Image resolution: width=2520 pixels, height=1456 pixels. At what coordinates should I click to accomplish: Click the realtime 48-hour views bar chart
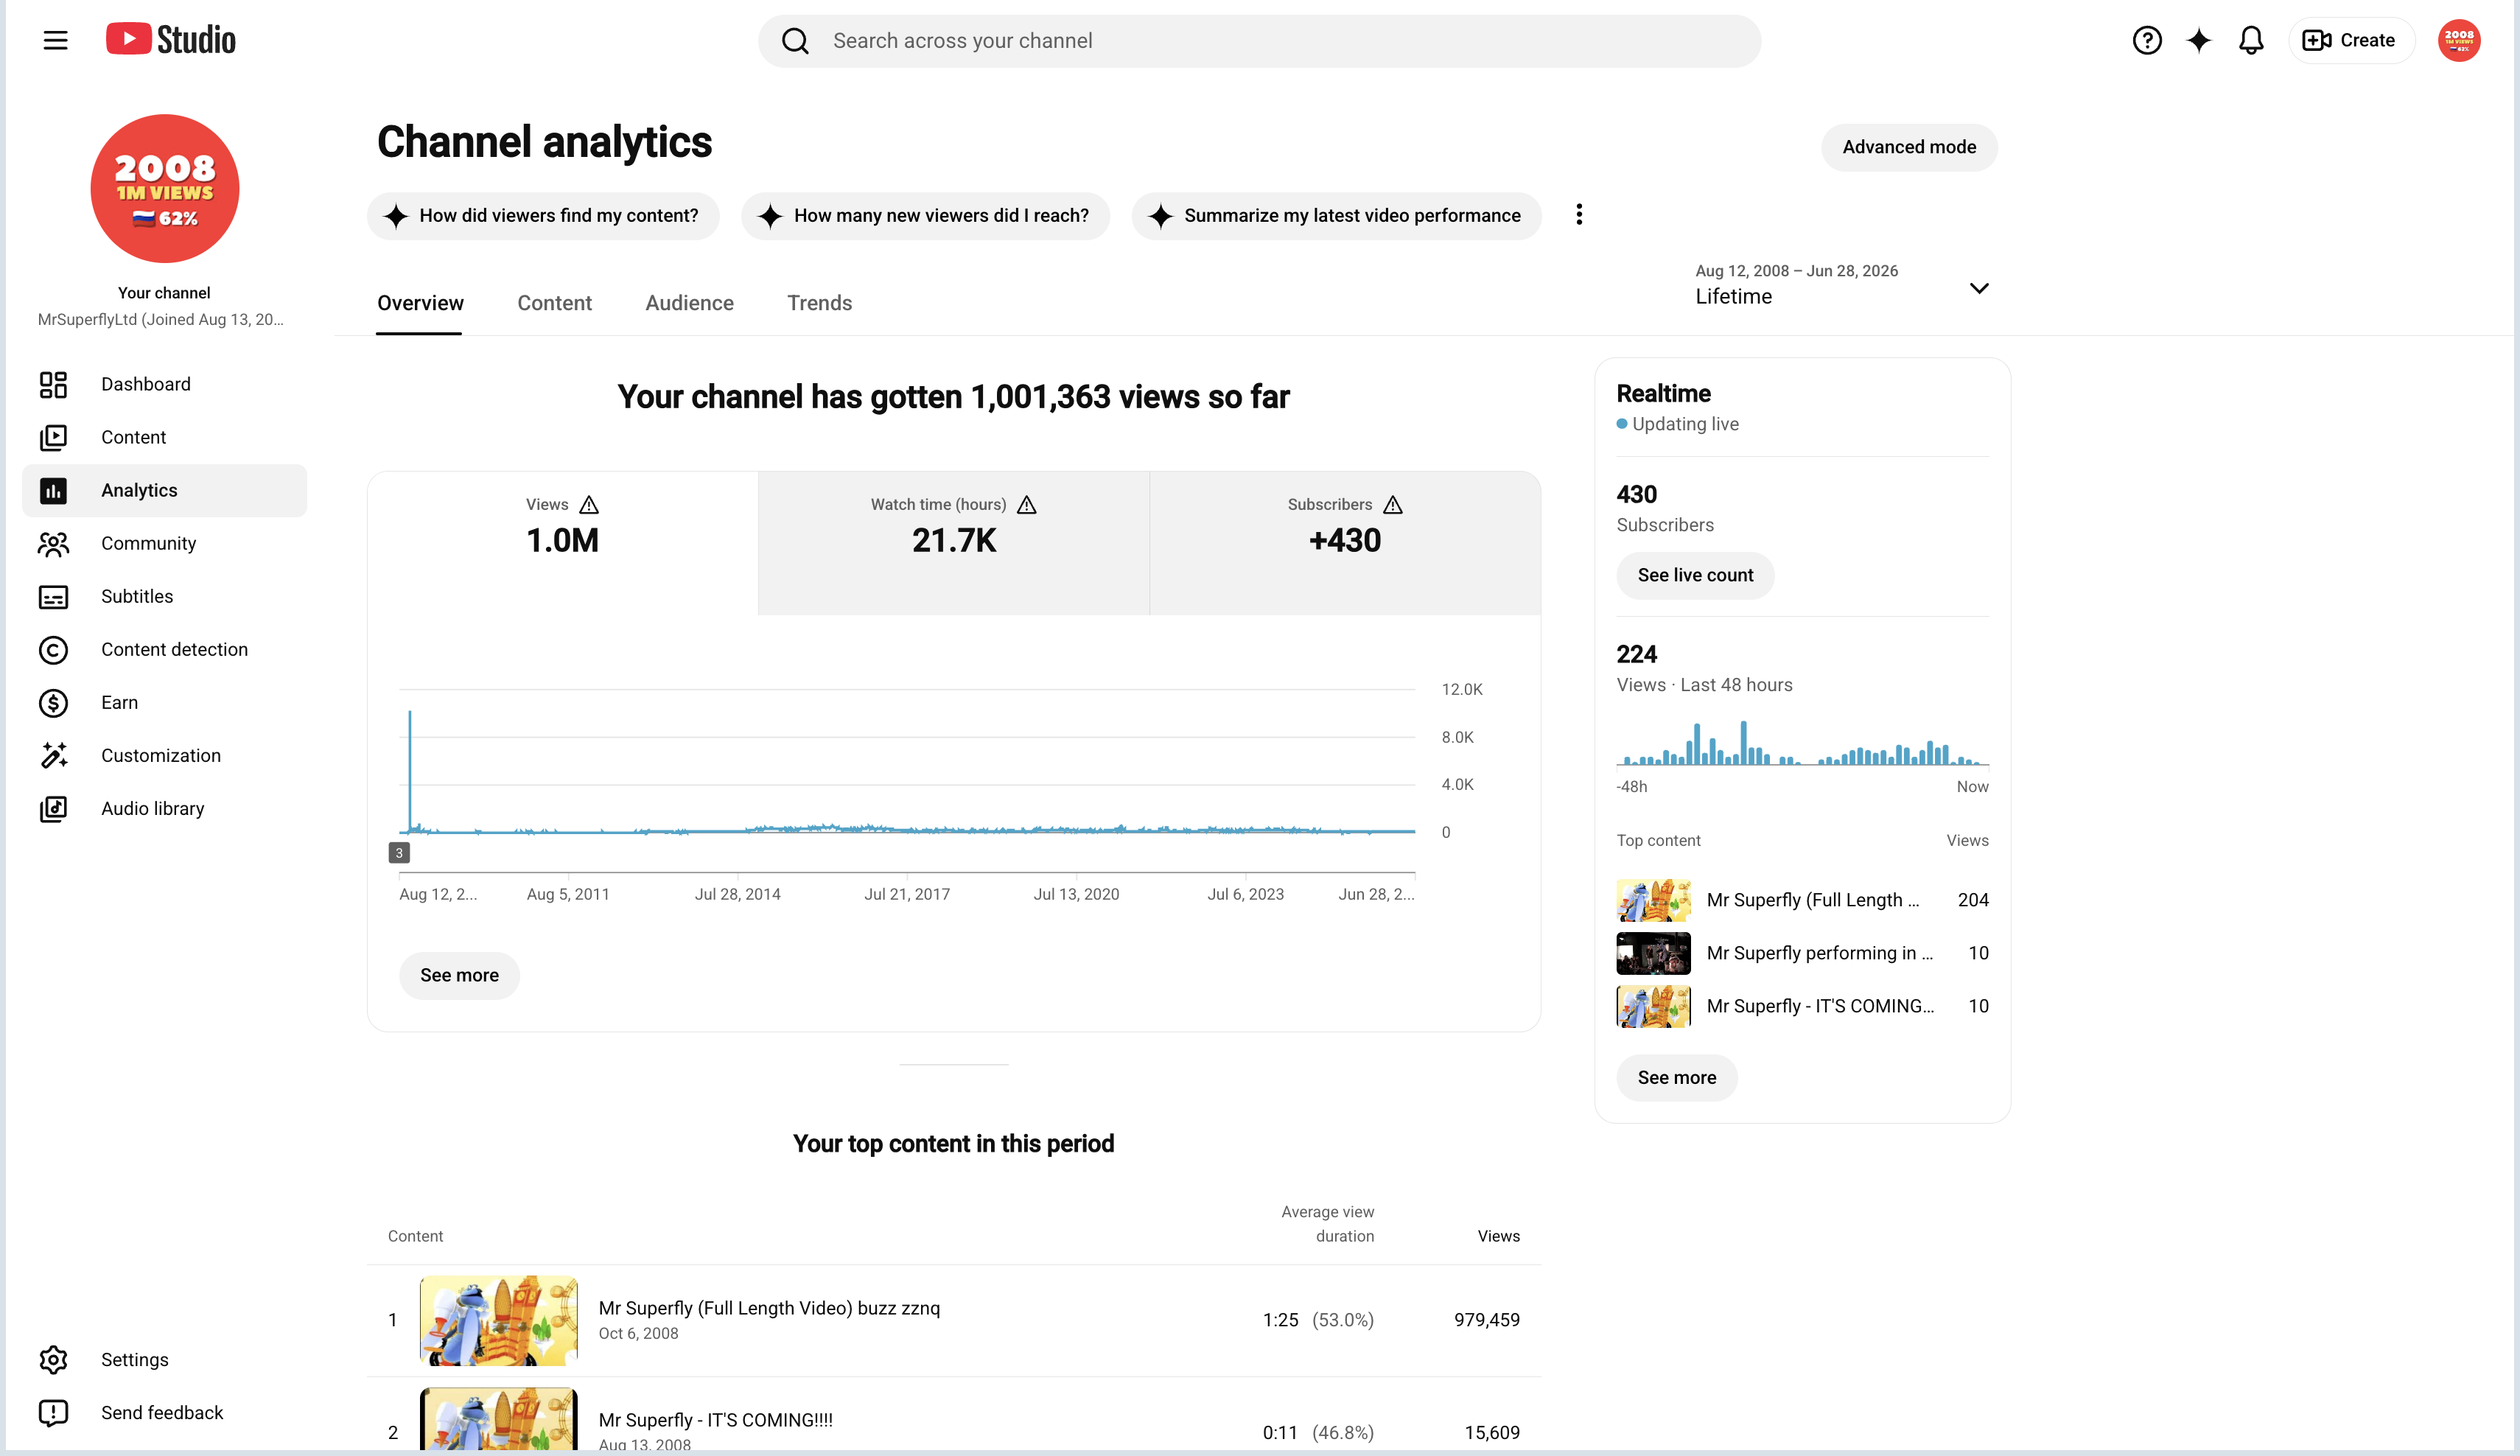pos(1802,743)
